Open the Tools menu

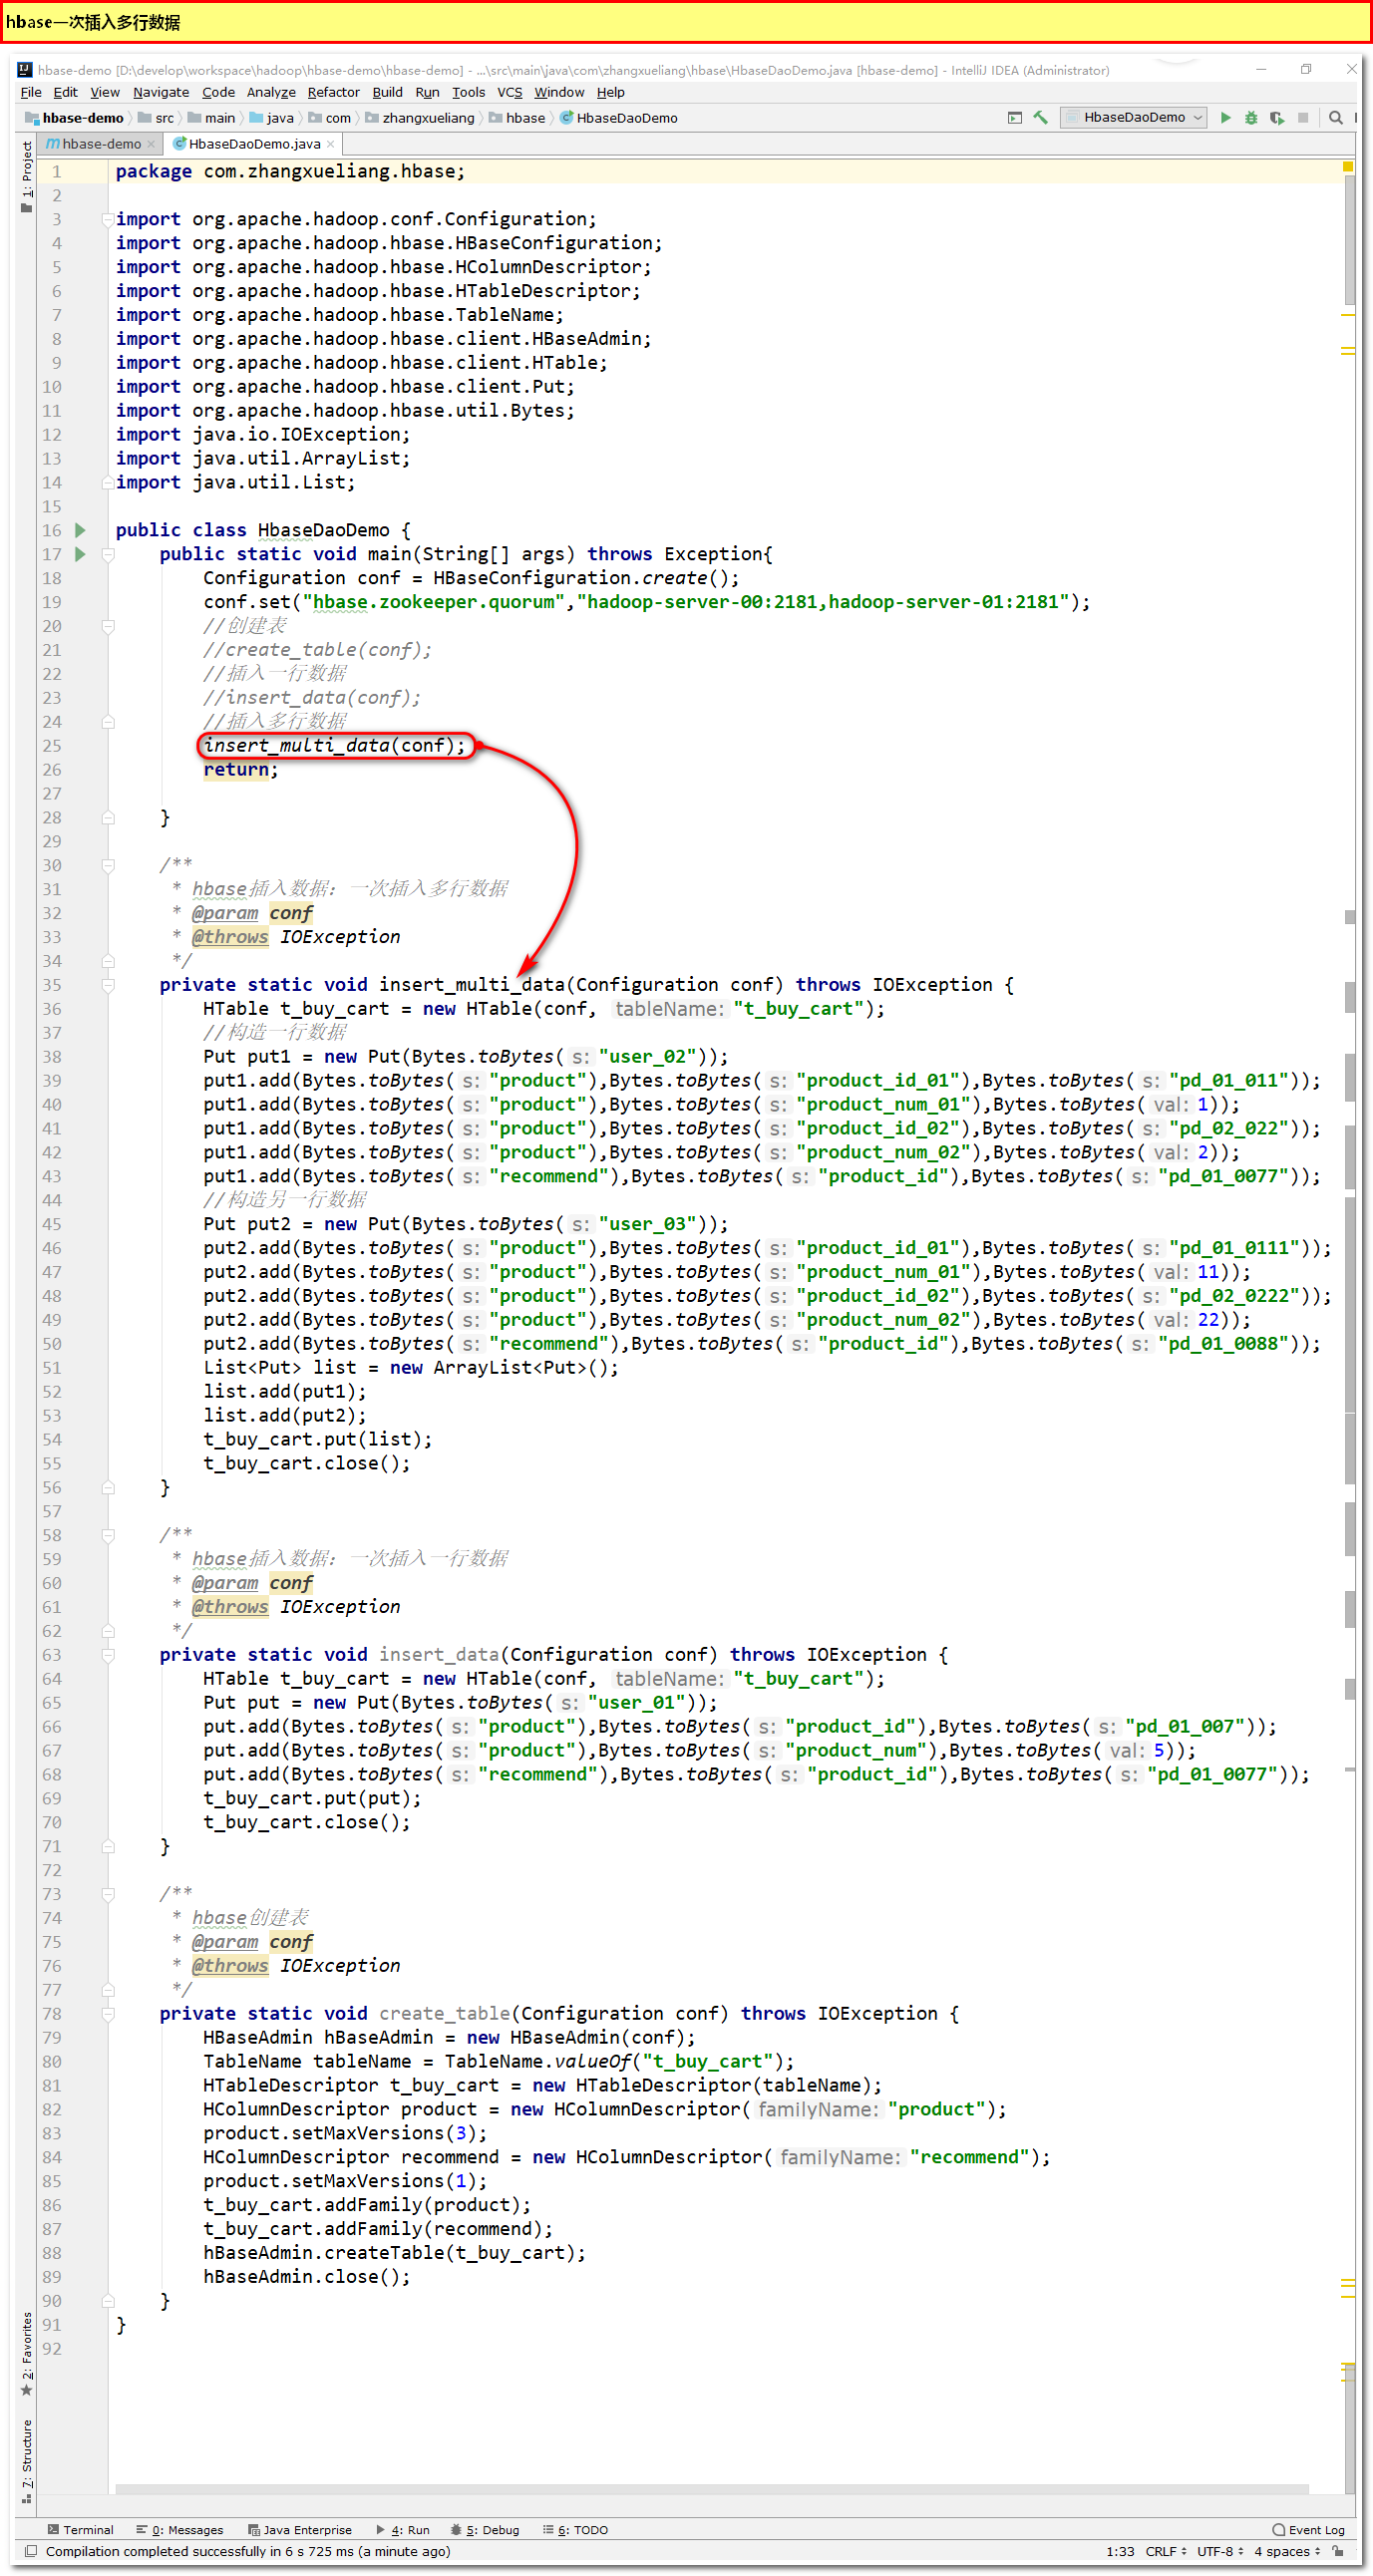click(468, 92)
